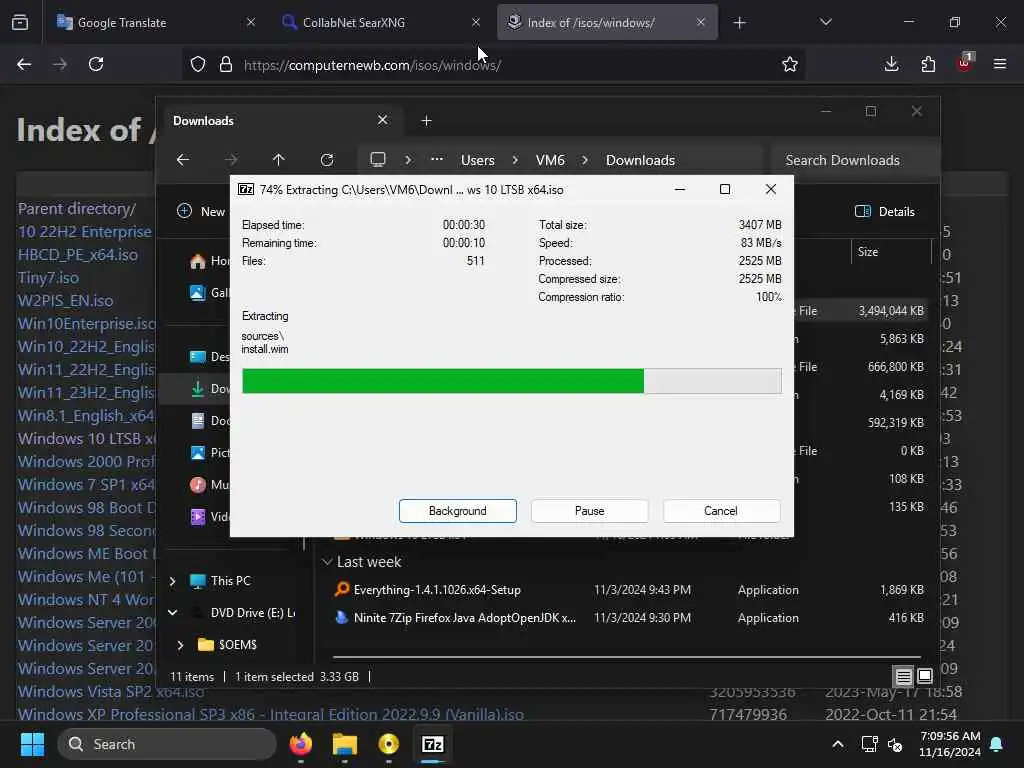Click Users in Explorer breadcrumb
The image size is (1024, 768).
click(x=477, y=160)
